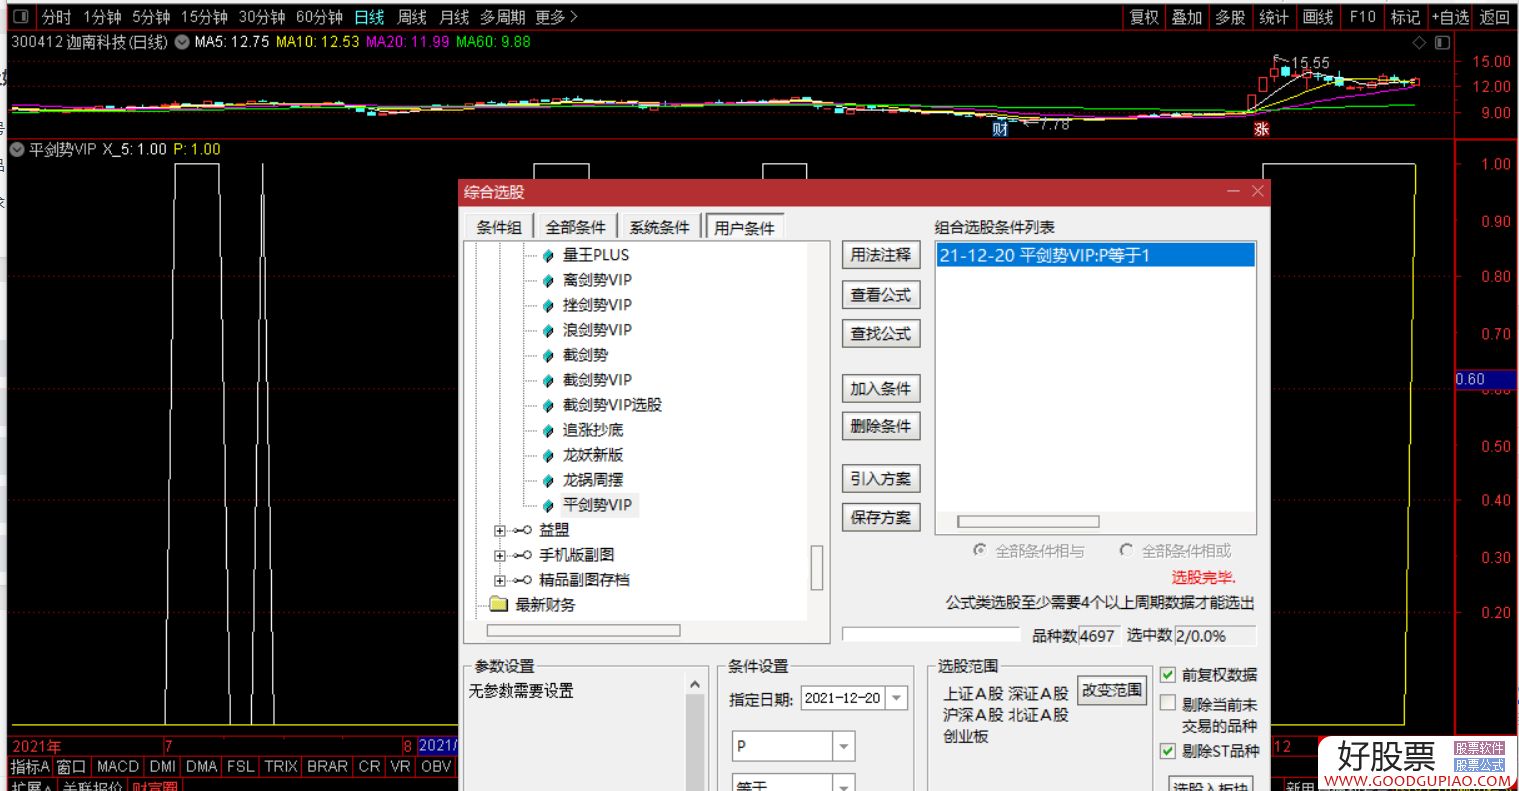Add stock via +自选 button
The width and height of the screenshot is (1519, 791).
1449,17
